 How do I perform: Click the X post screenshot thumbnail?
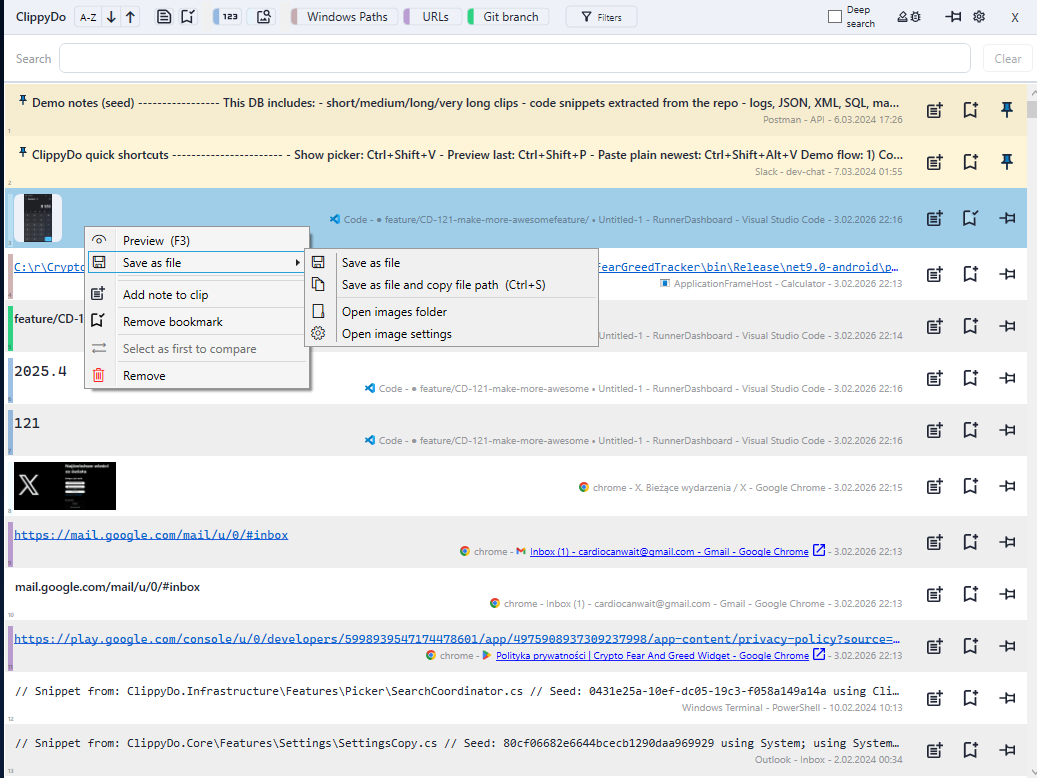pos(64,486)
